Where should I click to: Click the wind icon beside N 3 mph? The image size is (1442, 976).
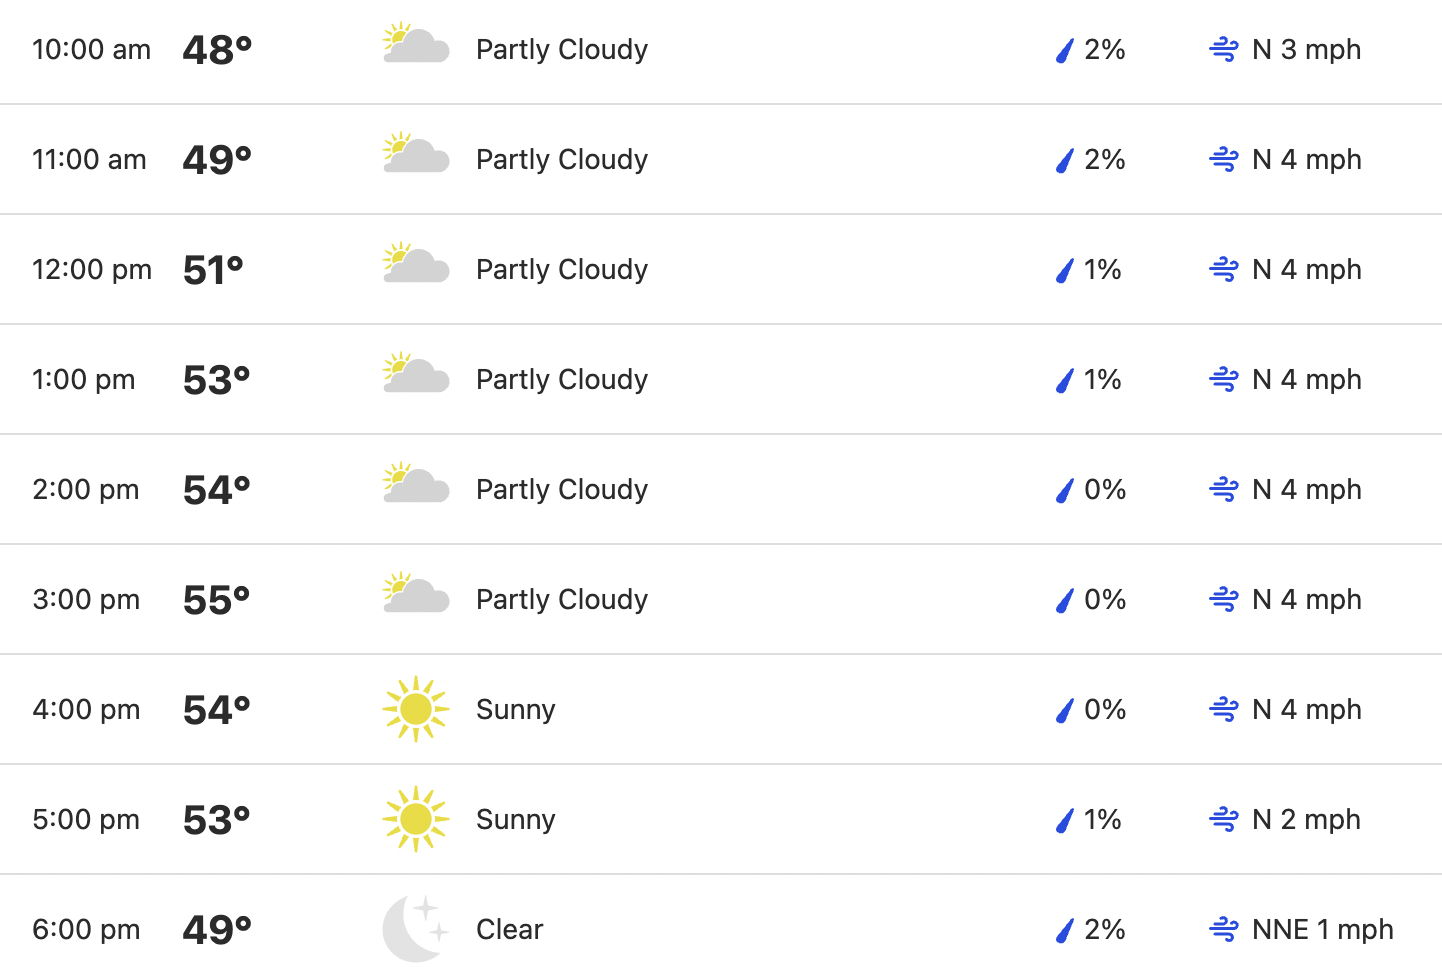coord(1224,49)
